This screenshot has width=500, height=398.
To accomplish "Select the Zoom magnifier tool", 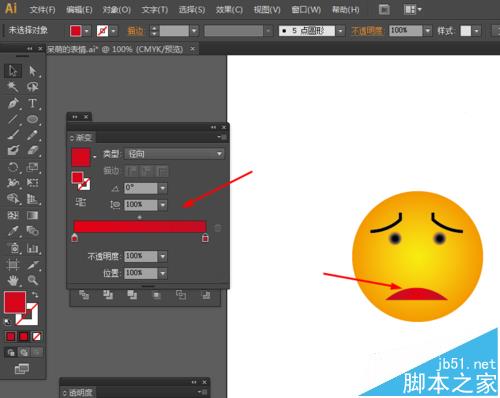I will [x=32, y=280].
